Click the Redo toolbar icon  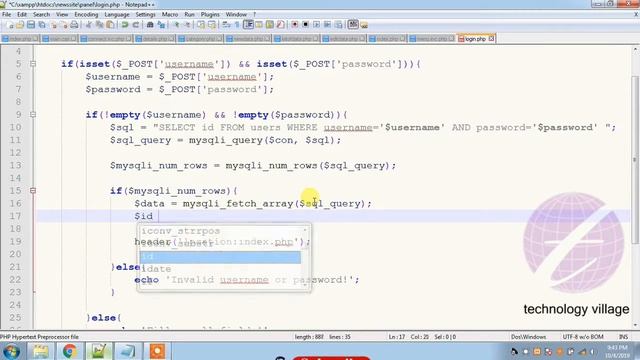[x=136, y=25]
